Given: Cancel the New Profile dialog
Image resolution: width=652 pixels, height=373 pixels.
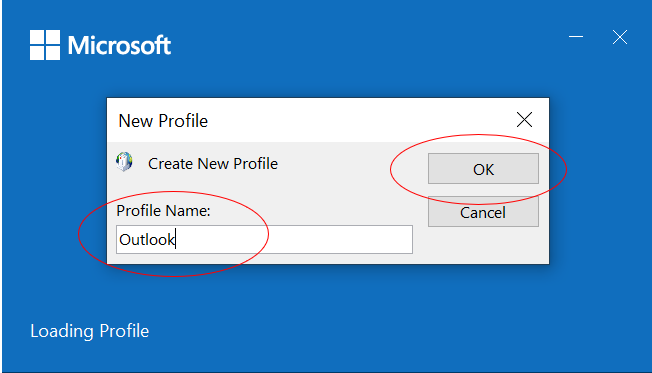Looking at the screenshot, I should pos(483,212).
